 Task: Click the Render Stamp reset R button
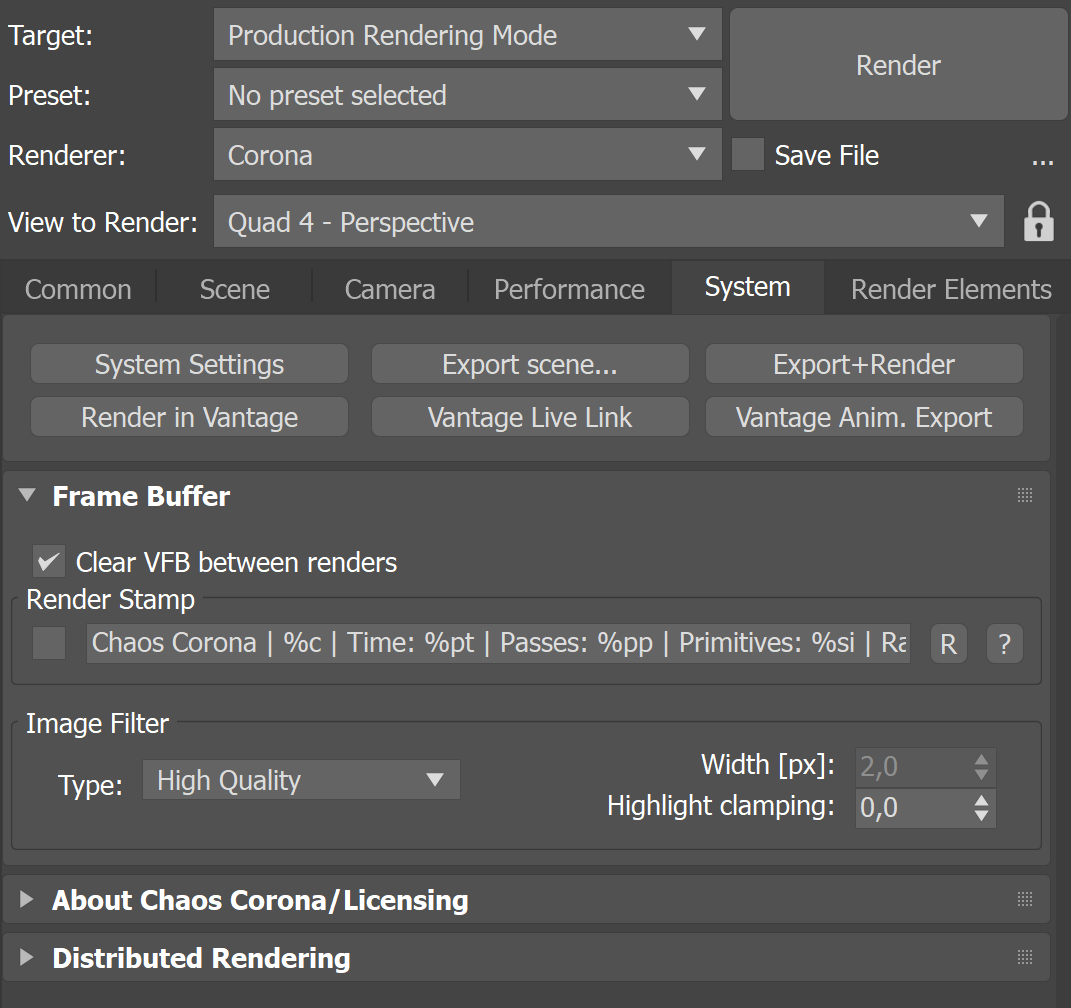click(949, 644)
